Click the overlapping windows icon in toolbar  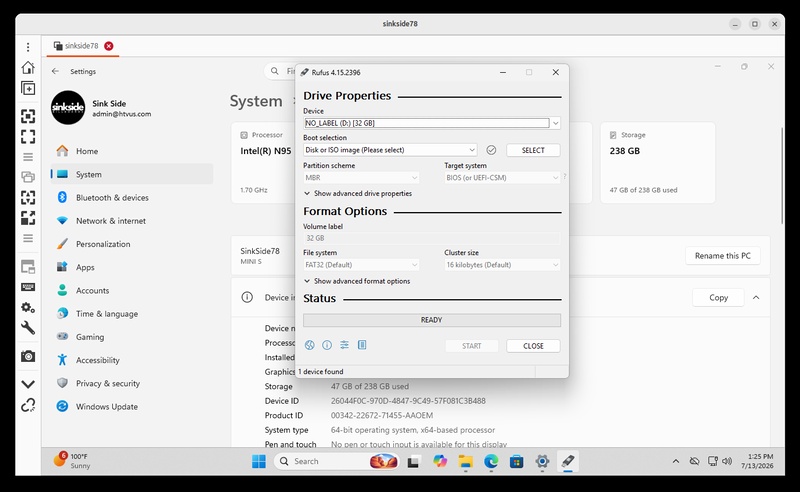coord(28,177)
